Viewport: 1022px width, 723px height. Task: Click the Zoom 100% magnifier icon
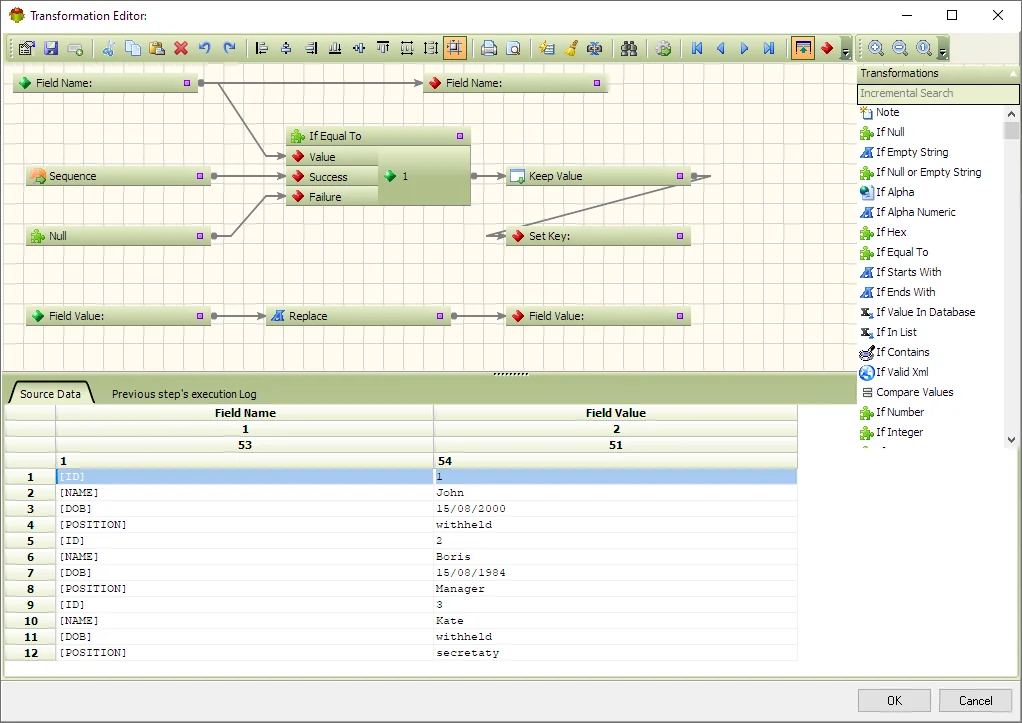coord(924,48)
